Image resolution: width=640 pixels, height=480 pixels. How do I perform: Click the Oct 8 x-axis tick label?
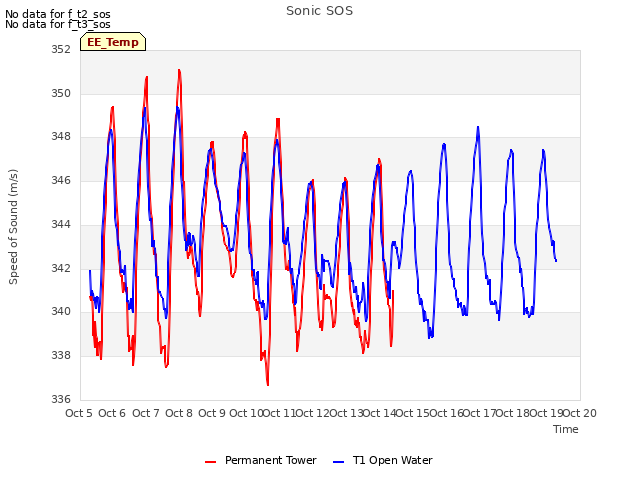pyautogui.click(x=179, y=413)
